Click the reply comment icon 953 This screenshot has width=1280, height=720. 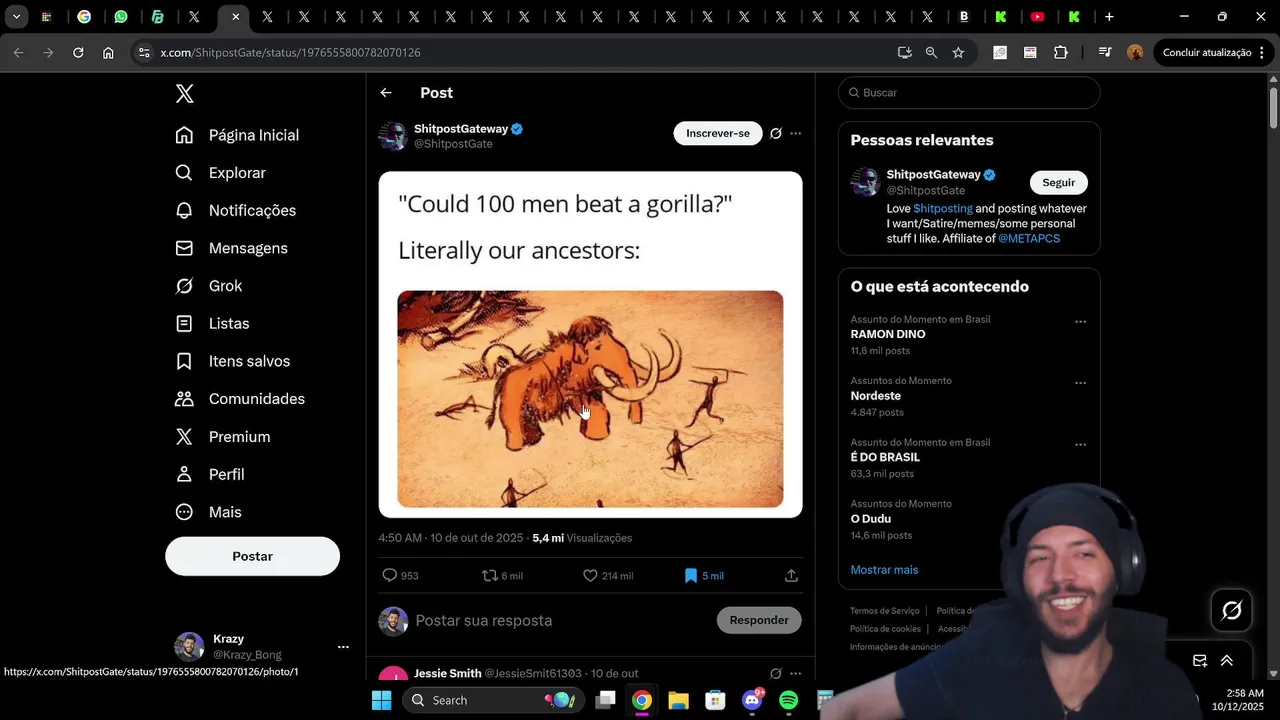click(390, 575)
